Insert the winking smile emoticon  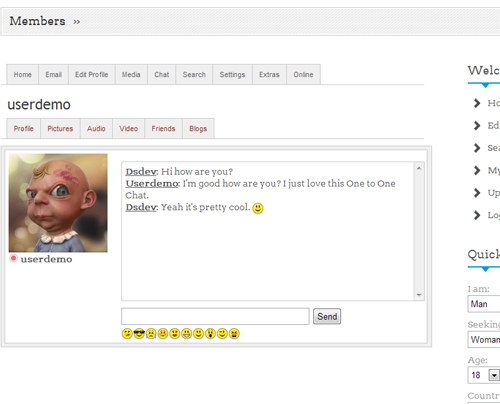click(222, 333)
